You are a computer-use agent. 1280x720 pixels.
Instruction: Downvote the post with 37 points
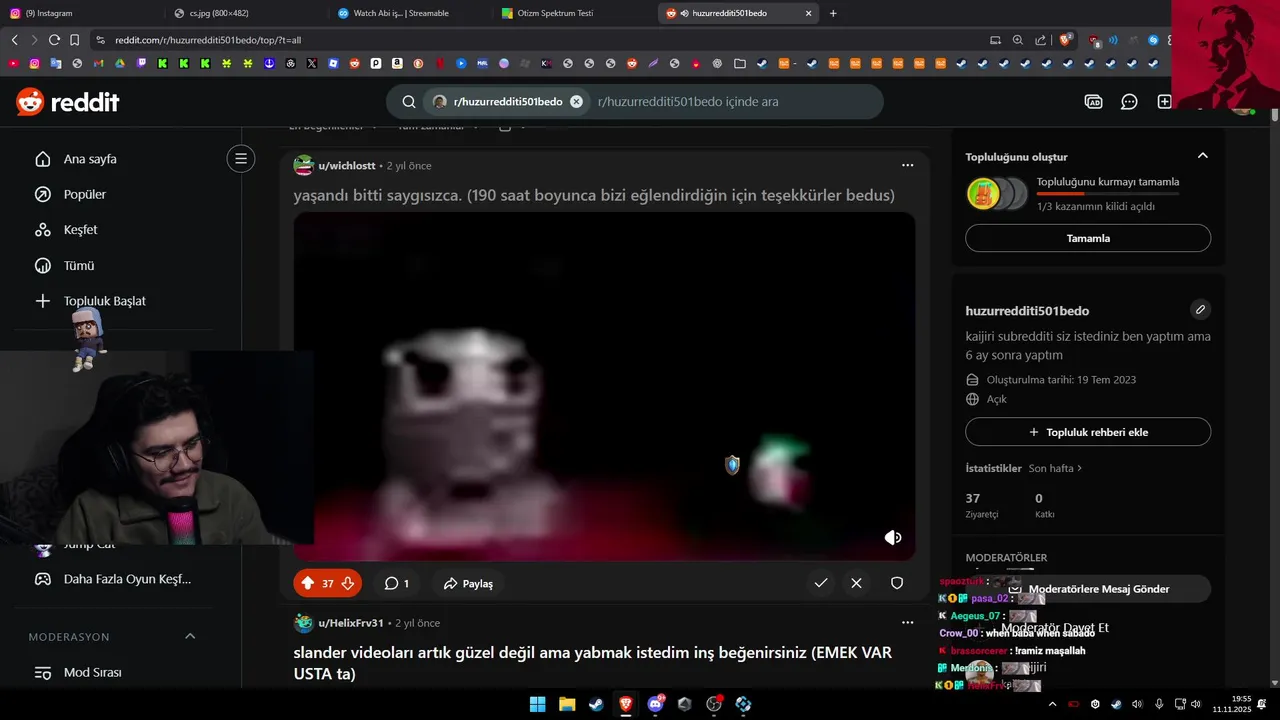click(x=348, y=583)
